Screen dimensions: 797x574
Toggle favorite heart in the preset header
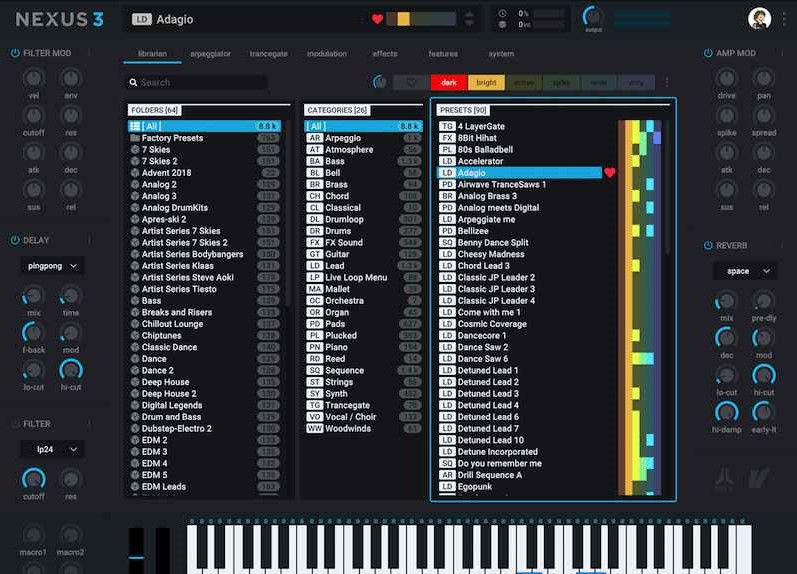377,19
